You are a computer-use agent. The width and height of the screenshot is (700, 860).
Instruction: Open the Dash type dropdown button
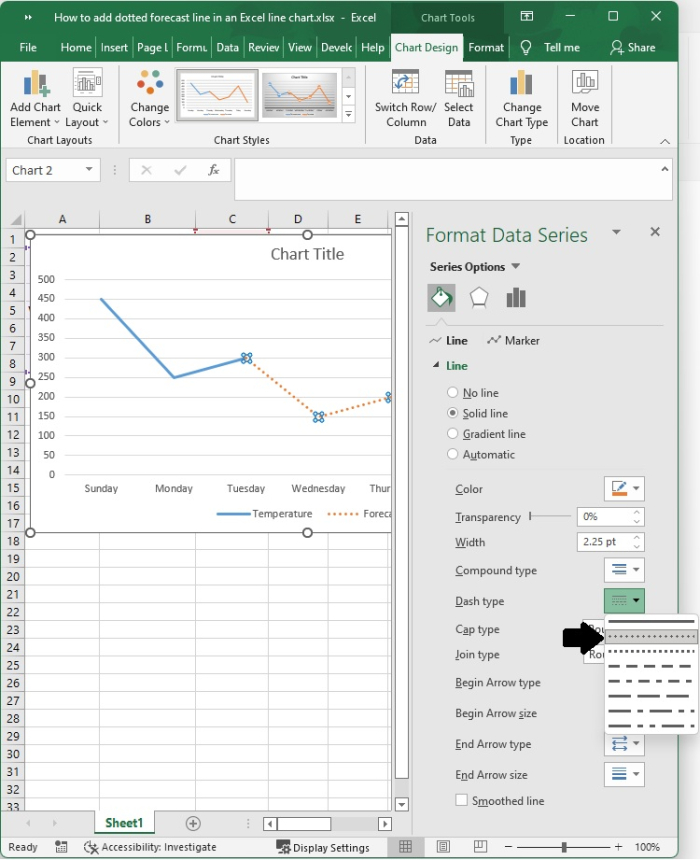[x=624, y=601]
